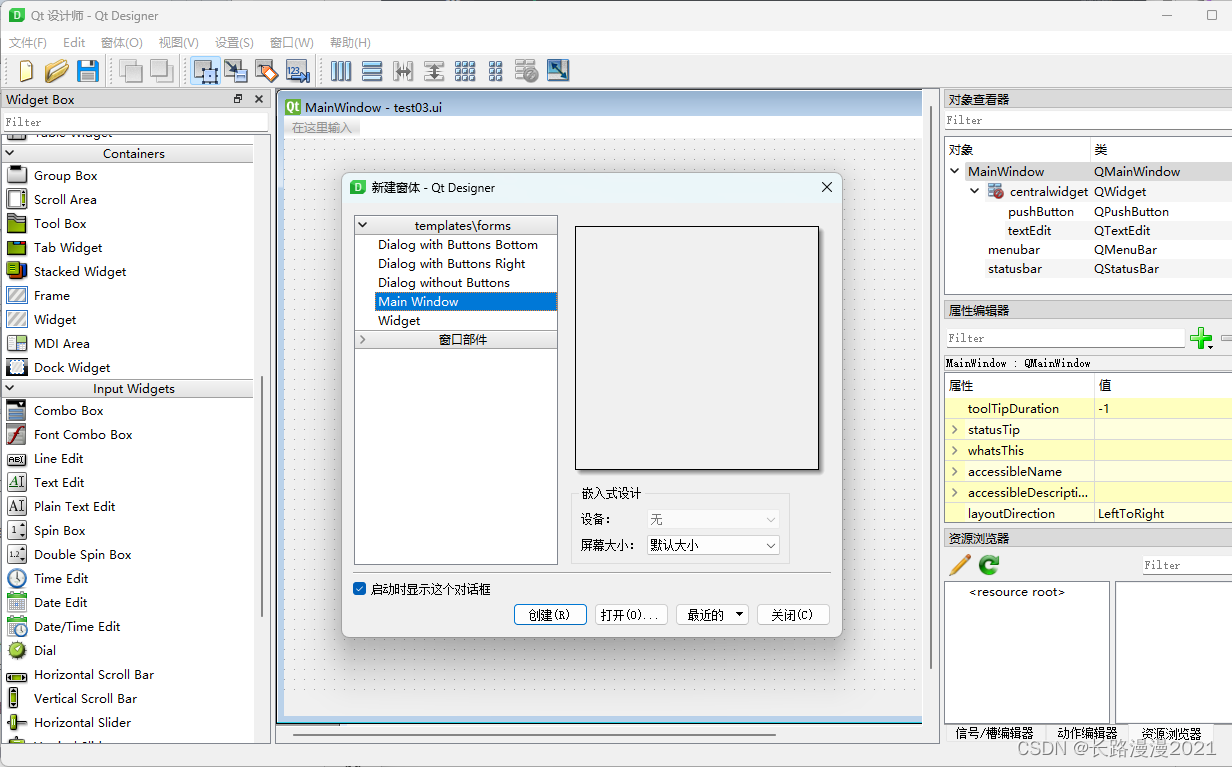Switch to Edit Tab Order mode icon

pos(297,71)
